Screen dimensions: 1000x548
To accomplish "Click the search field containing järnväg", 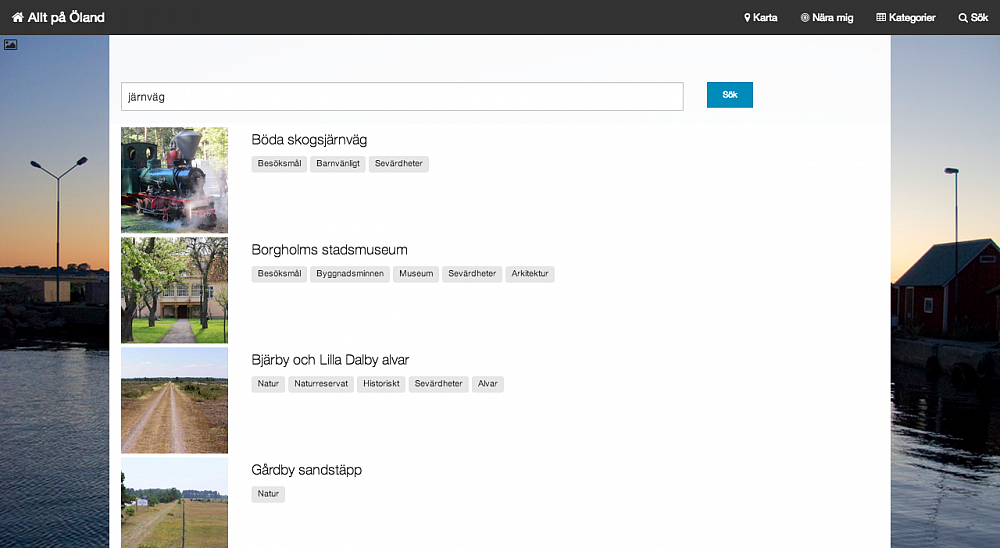I will pyautogui.click(x=402, y=96).
